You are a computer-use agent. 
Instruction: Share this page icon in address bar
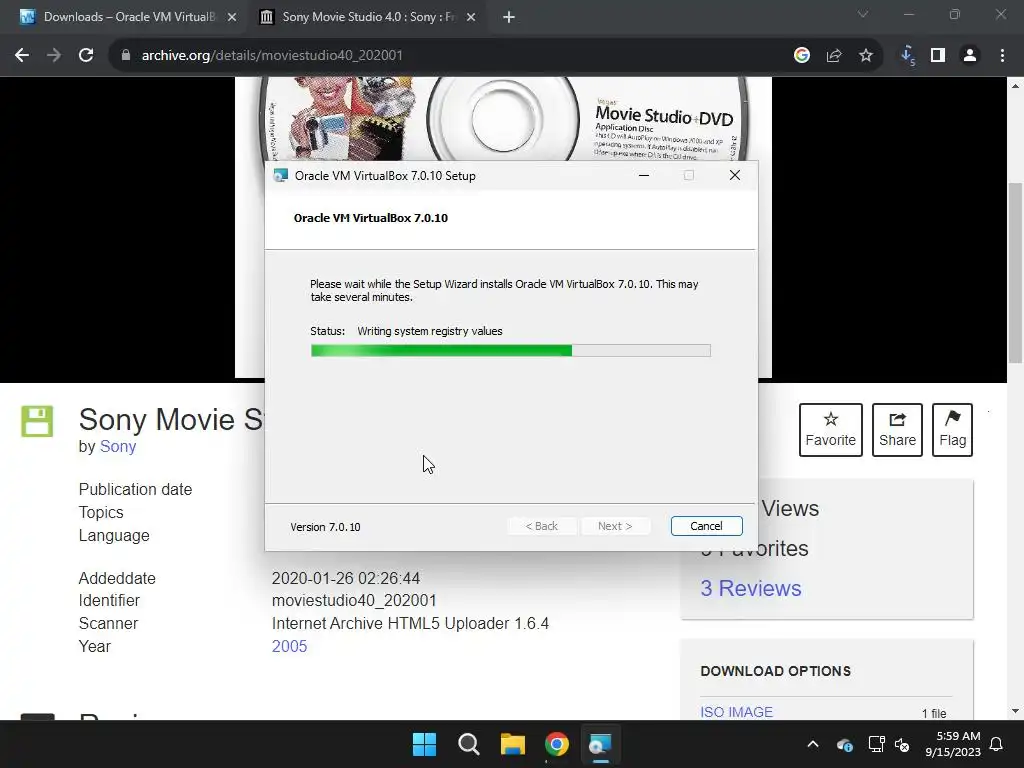[x=834, y=56]
